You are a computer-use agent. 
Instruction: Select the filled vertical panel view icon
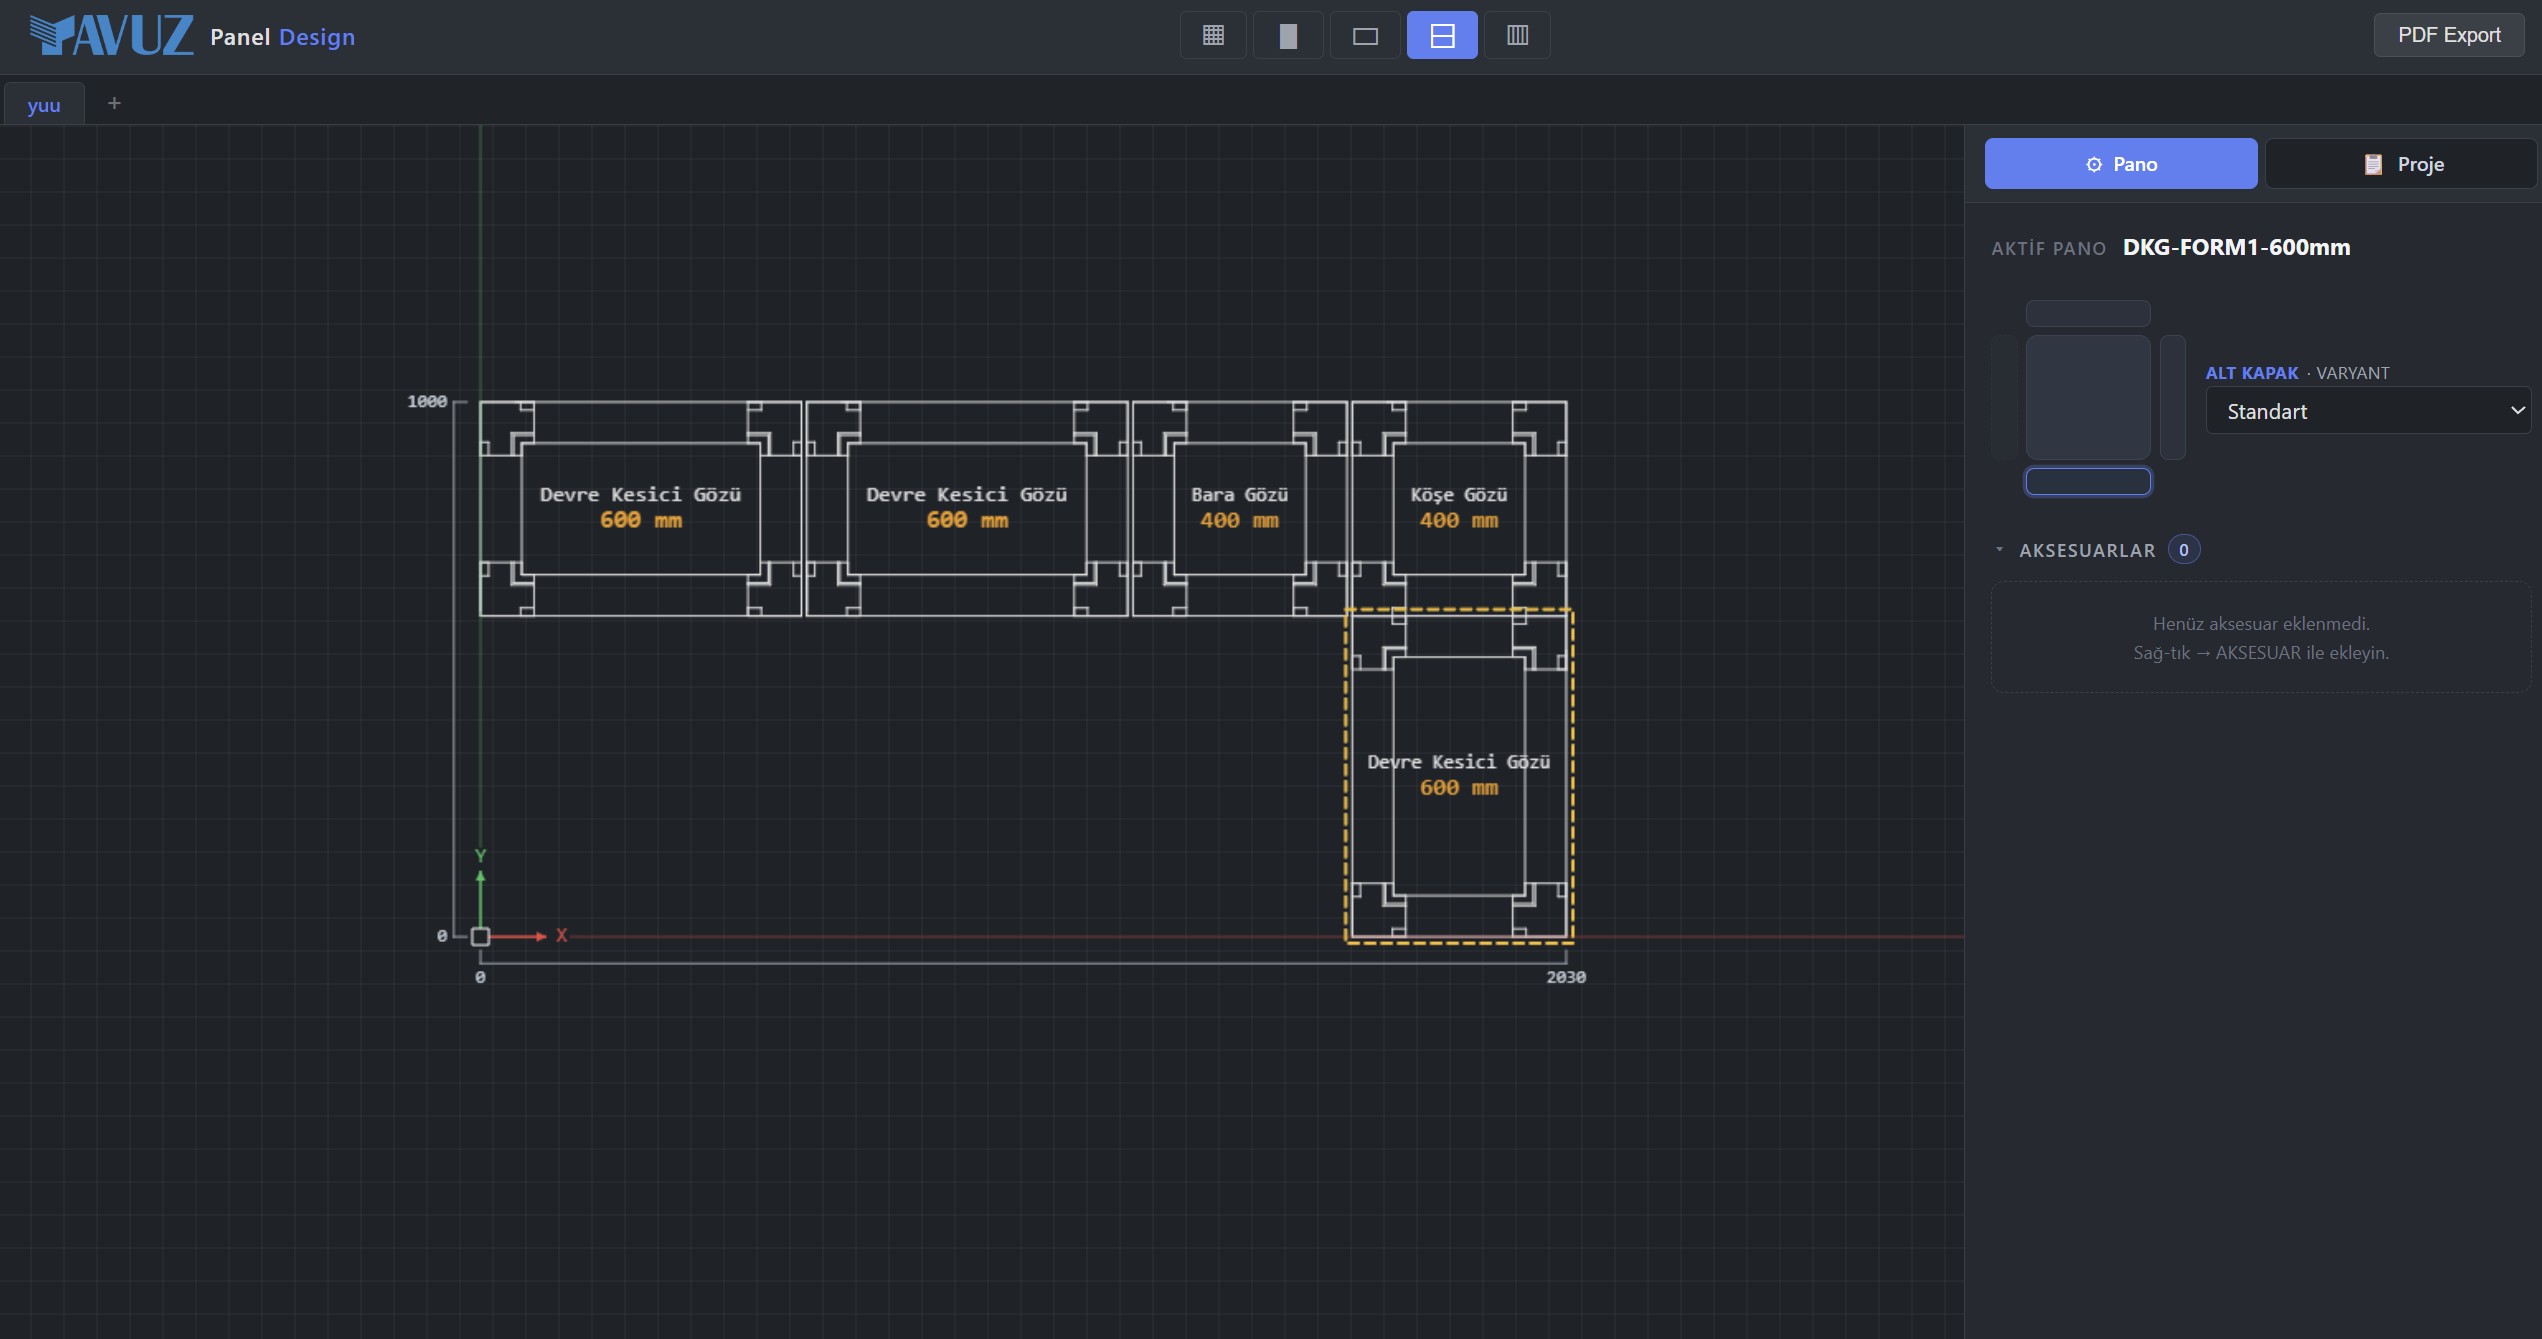coord(1288,35)
